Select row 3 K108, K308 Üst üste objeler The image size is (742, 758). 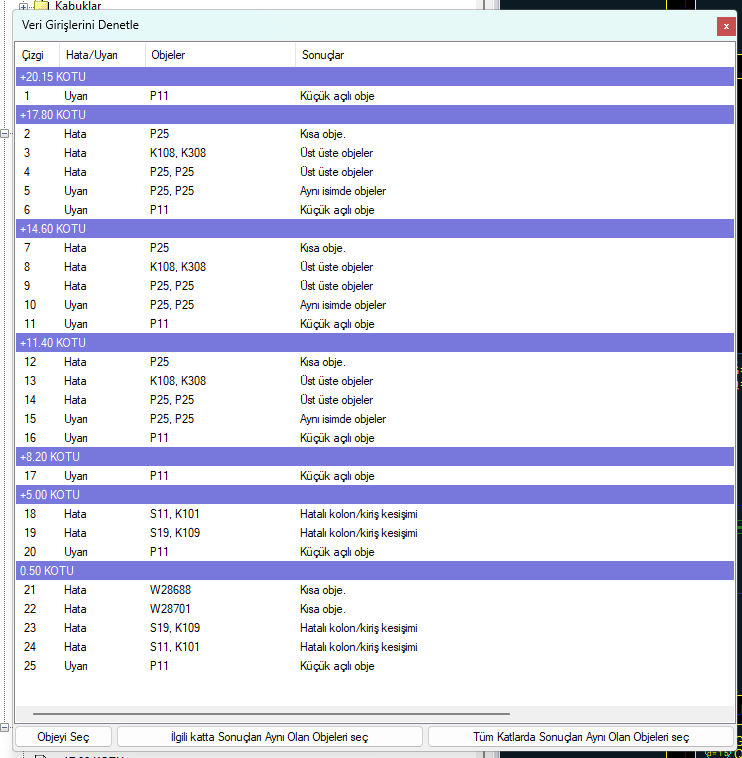(375, 153)
